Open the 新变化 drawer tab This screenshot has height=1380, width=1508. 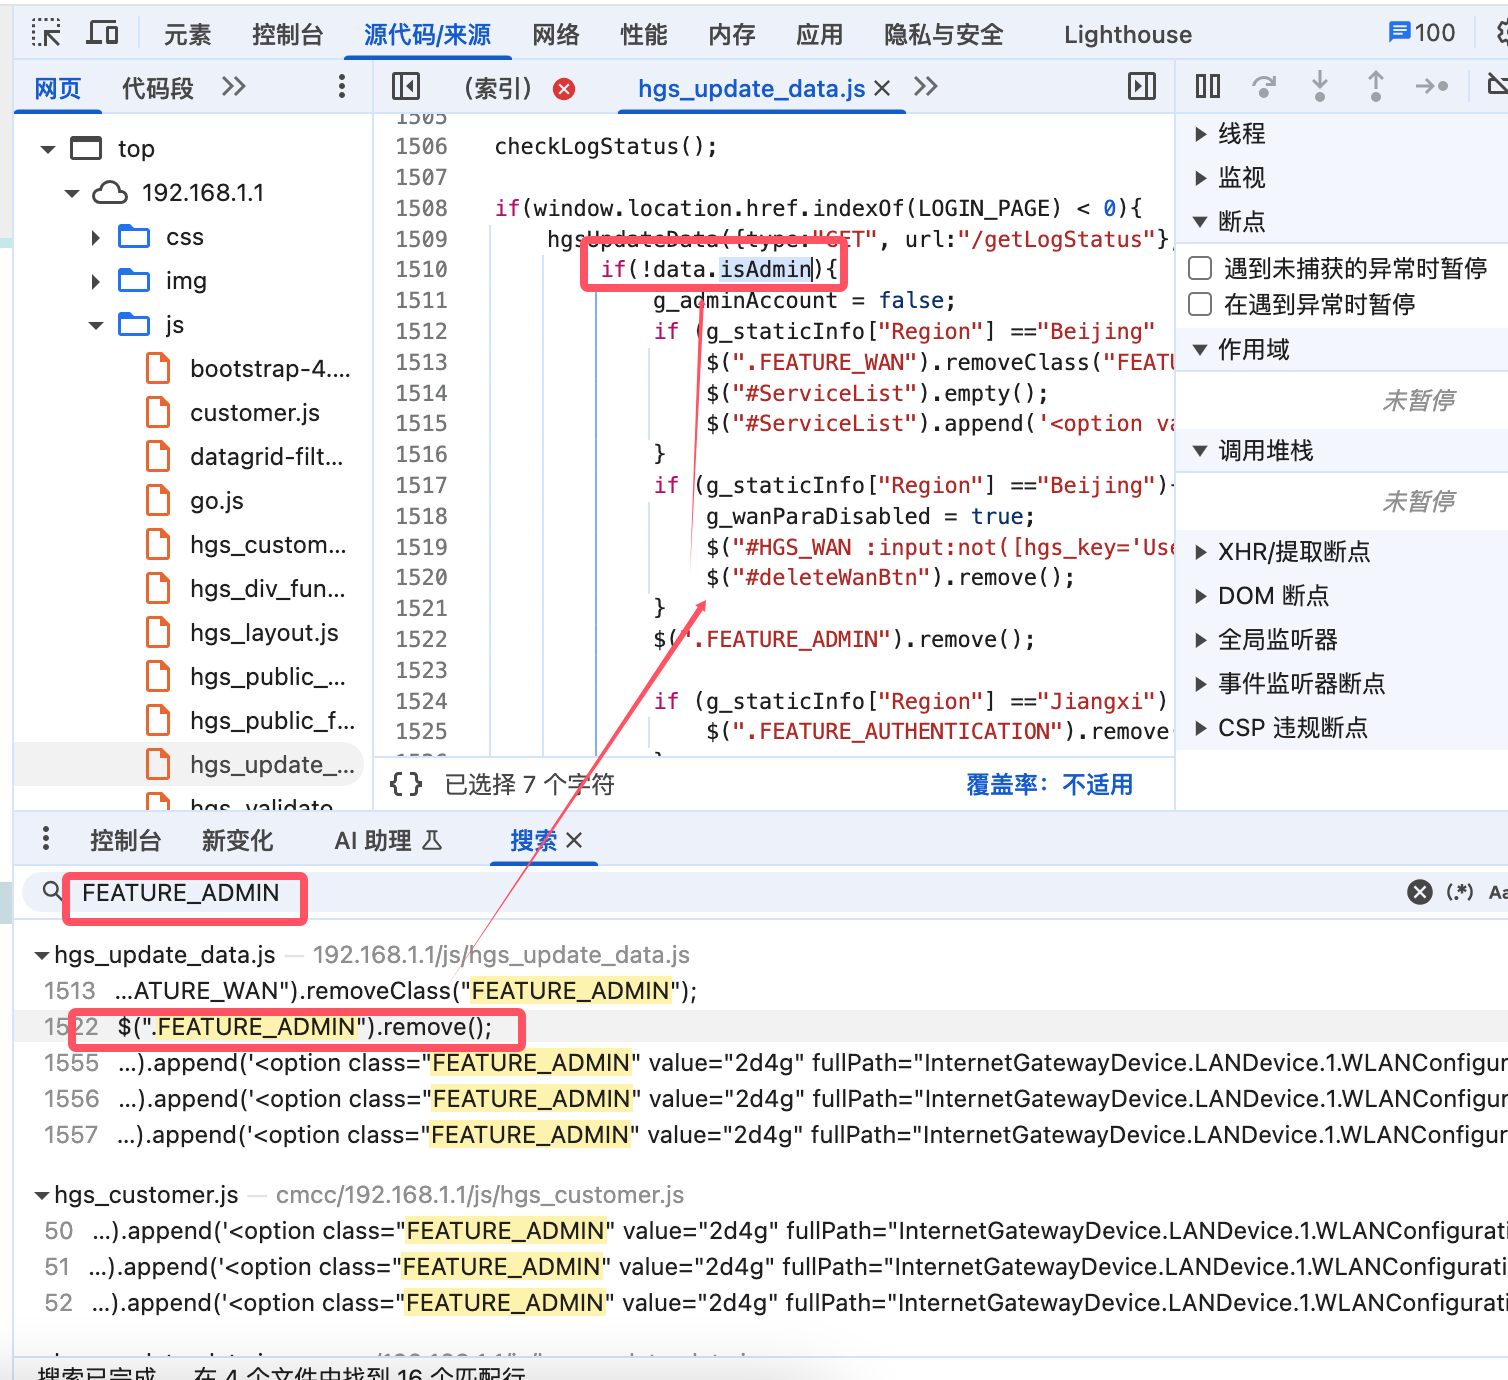(238, 840)
